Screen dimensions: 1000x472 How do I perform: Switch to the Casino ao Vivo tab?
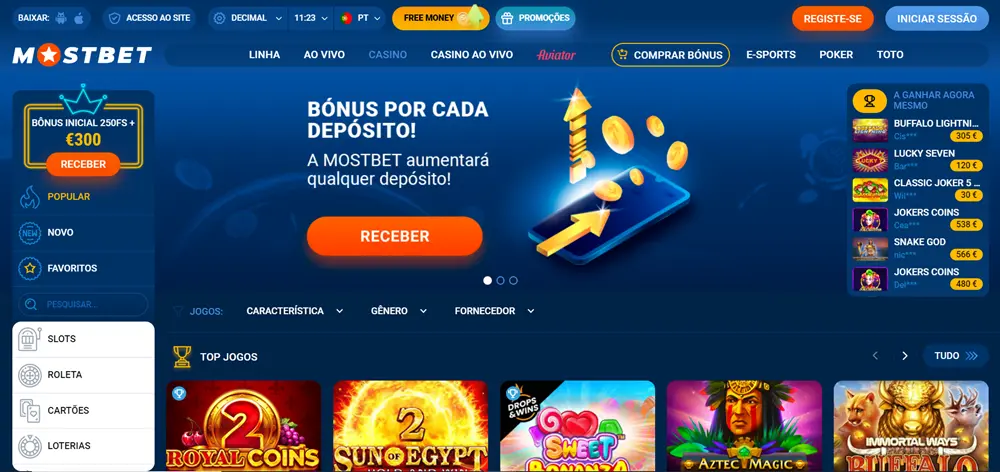tap(472, 55)
